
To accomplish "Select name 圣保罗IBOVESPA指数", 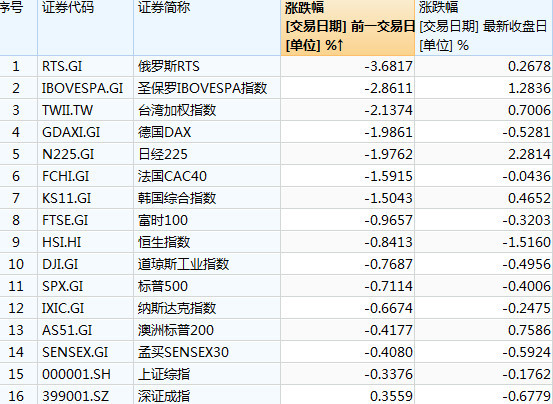I will [202, 88].
